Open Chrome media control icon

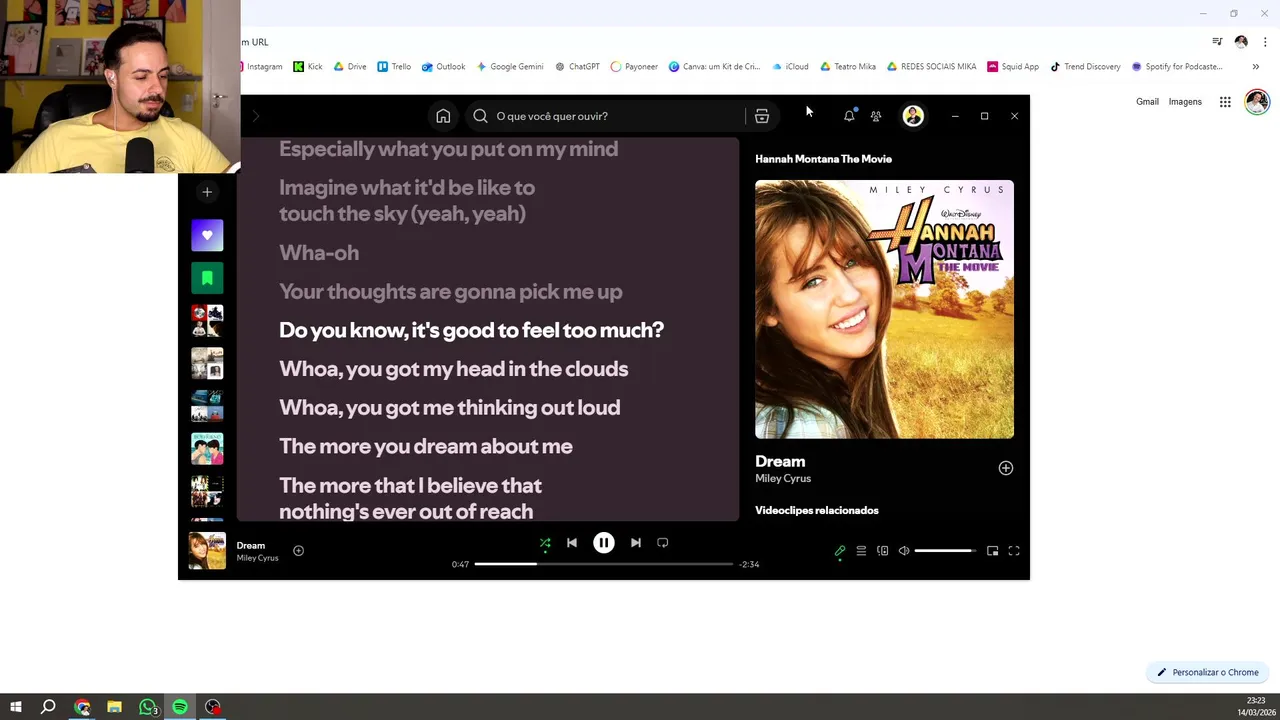click(x=1217, y=42)
